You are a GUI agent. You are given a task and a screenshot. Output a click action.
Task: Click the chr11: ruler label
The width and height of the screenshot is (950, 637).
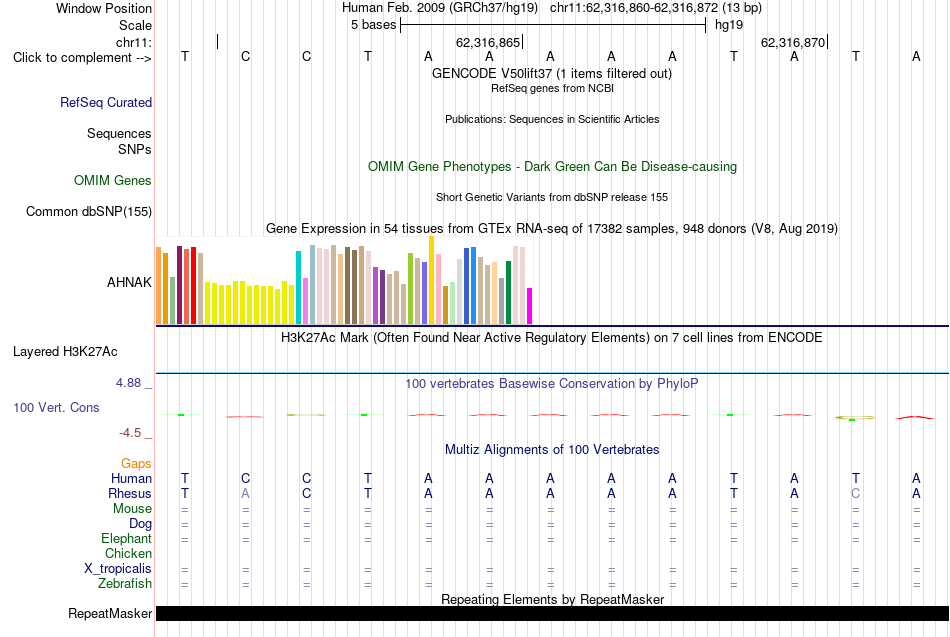(134, 42)
